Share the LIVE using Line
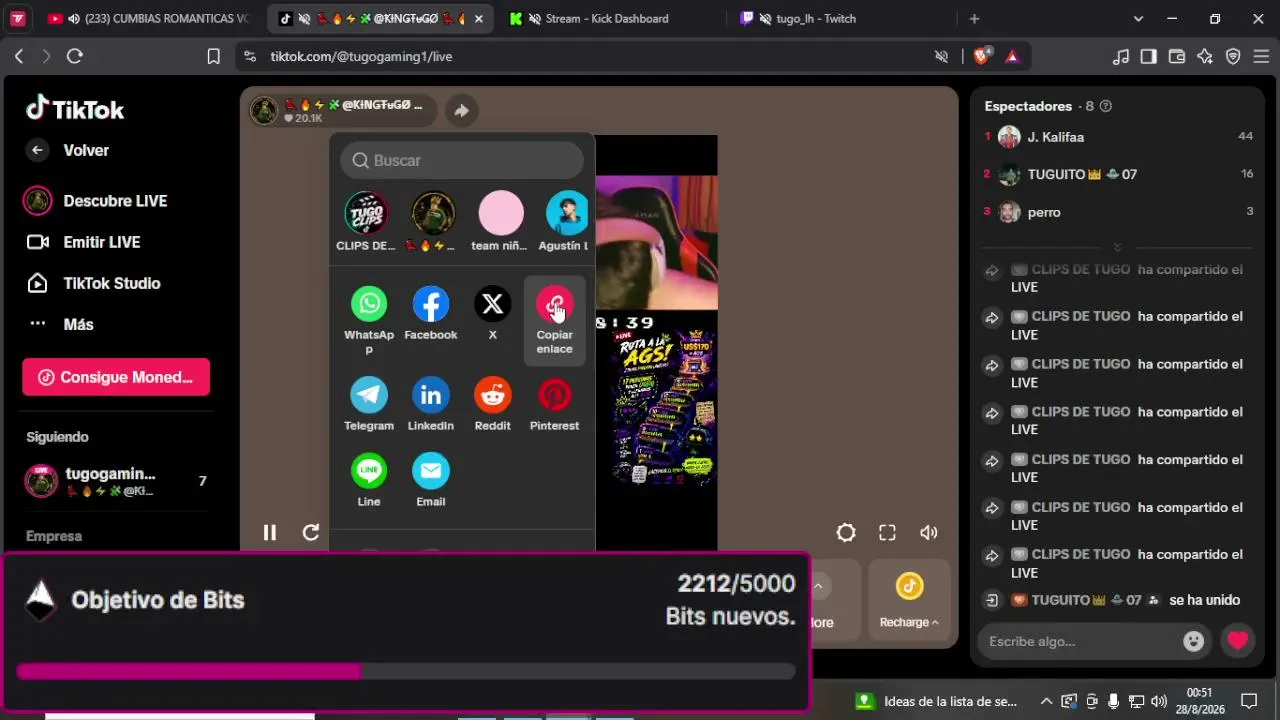Screen dimensions: 1280x720 point(369,480)
